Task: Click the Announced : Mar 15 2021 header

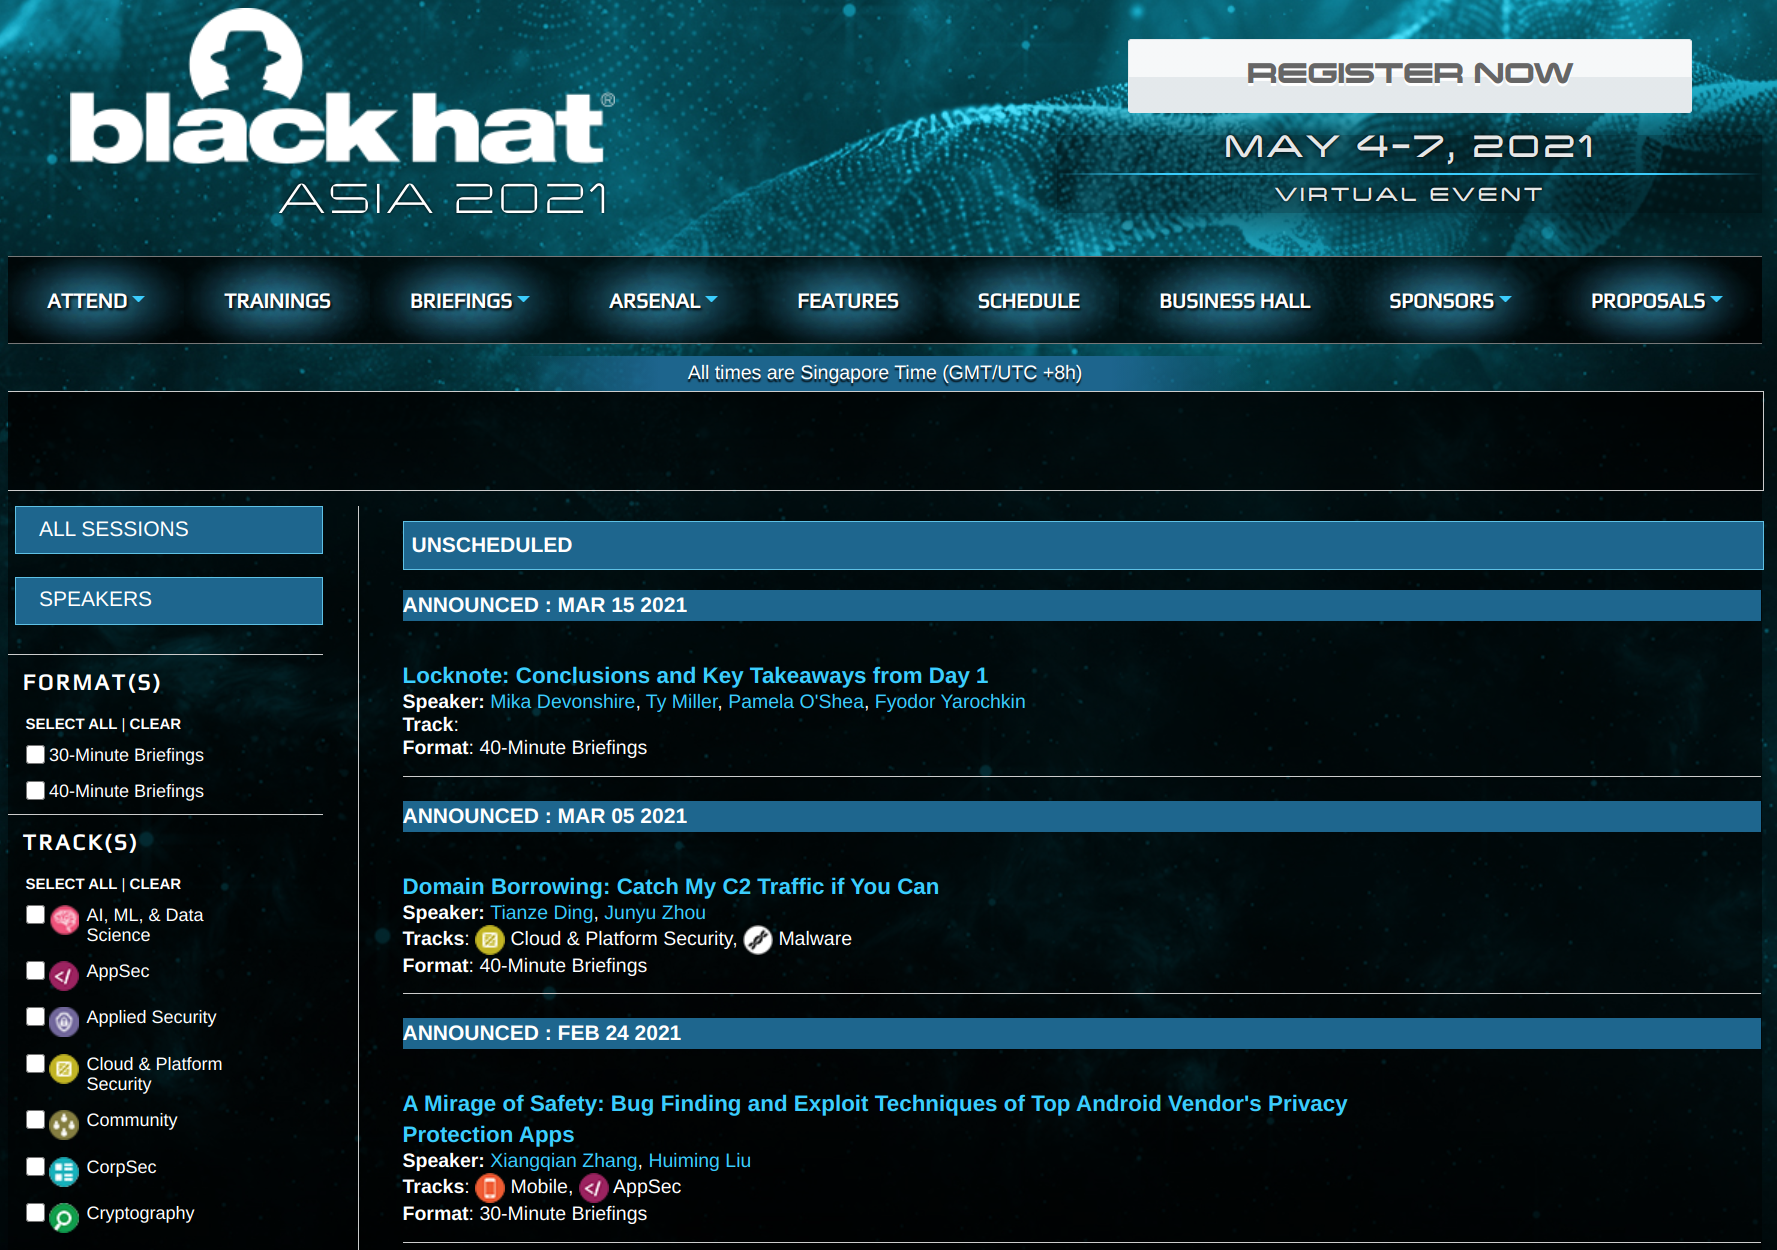Action: [1081, 605]
